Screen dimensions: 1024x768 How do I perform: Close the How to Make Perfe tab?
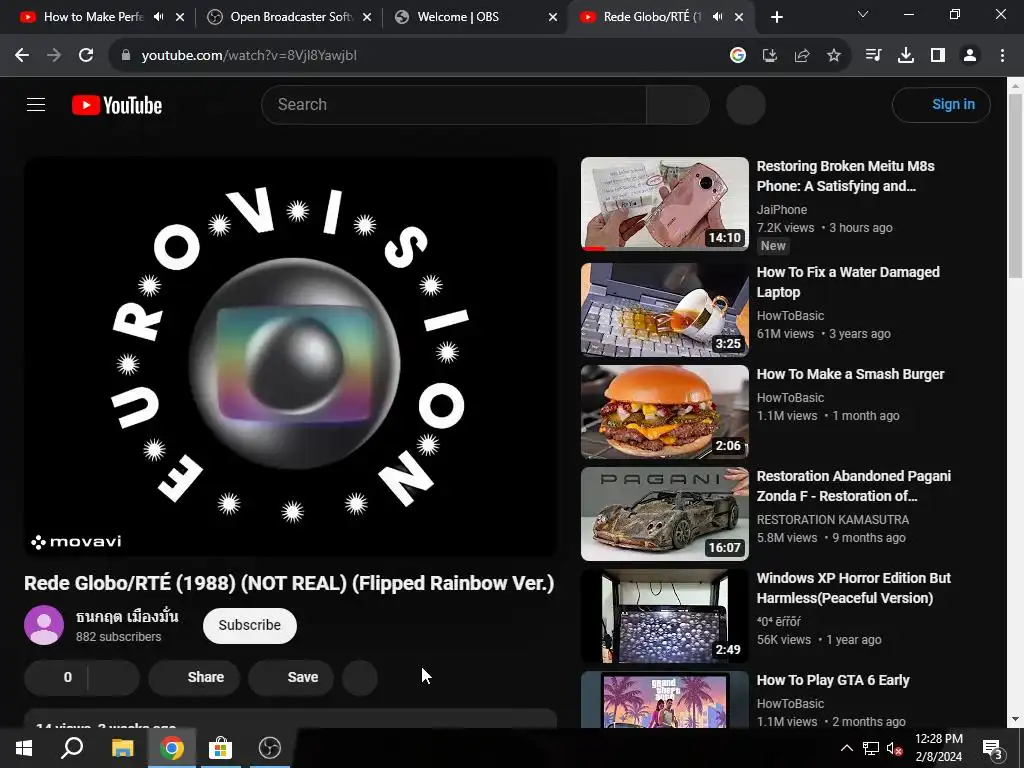click(x=180, y=17)
